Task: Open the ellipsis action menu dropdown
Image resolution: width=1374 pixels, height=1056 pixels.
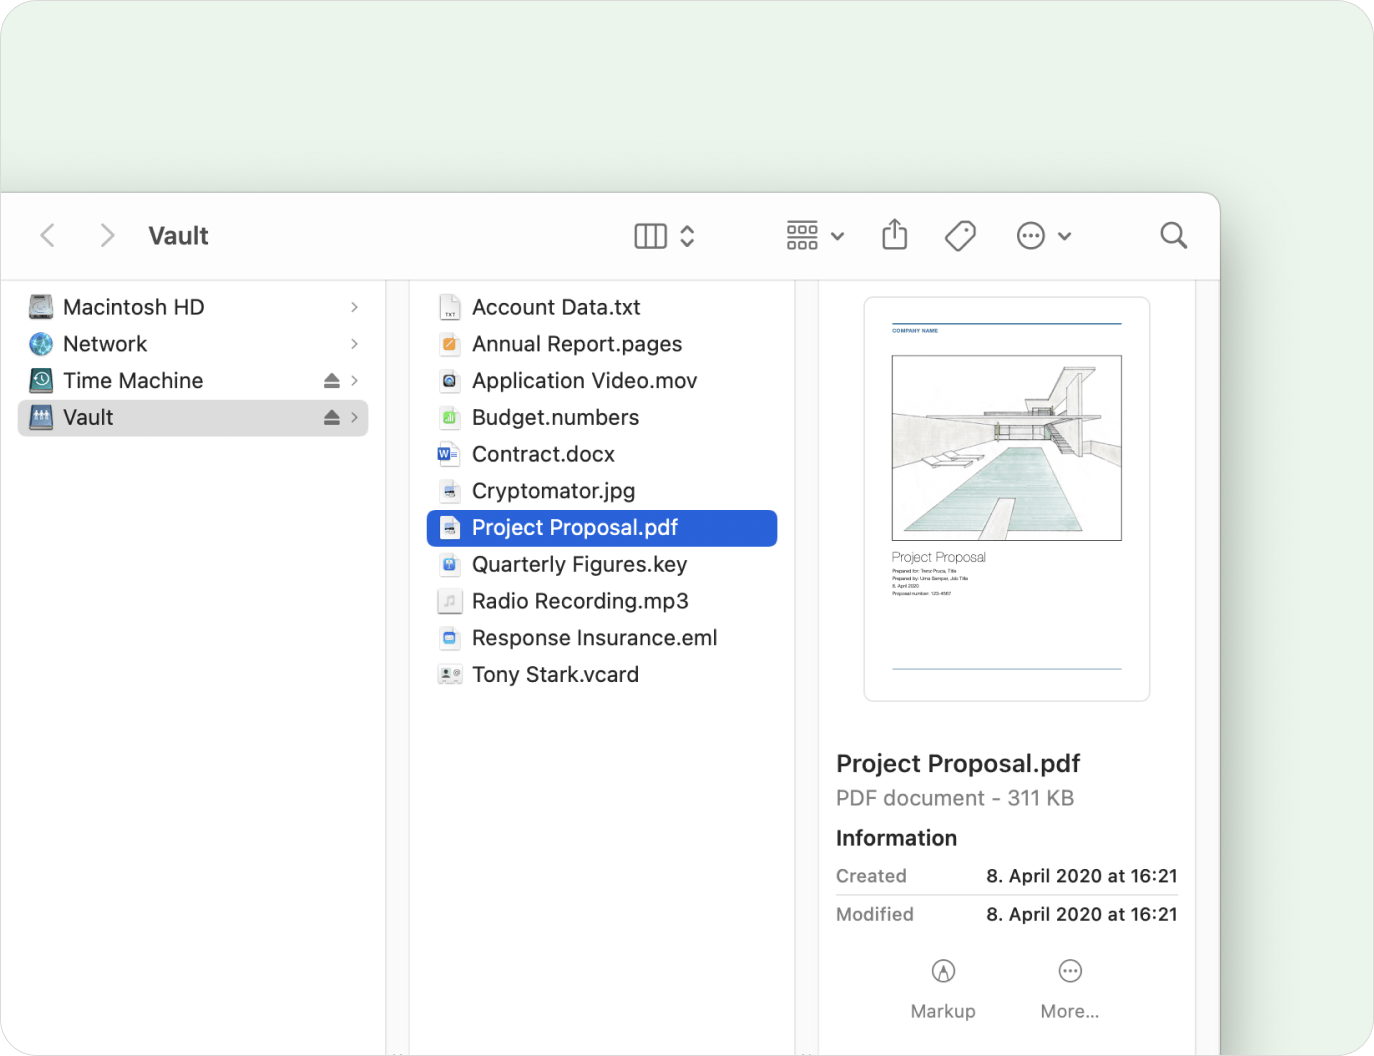Action: pyautogui.click(x=1043, y=236)
